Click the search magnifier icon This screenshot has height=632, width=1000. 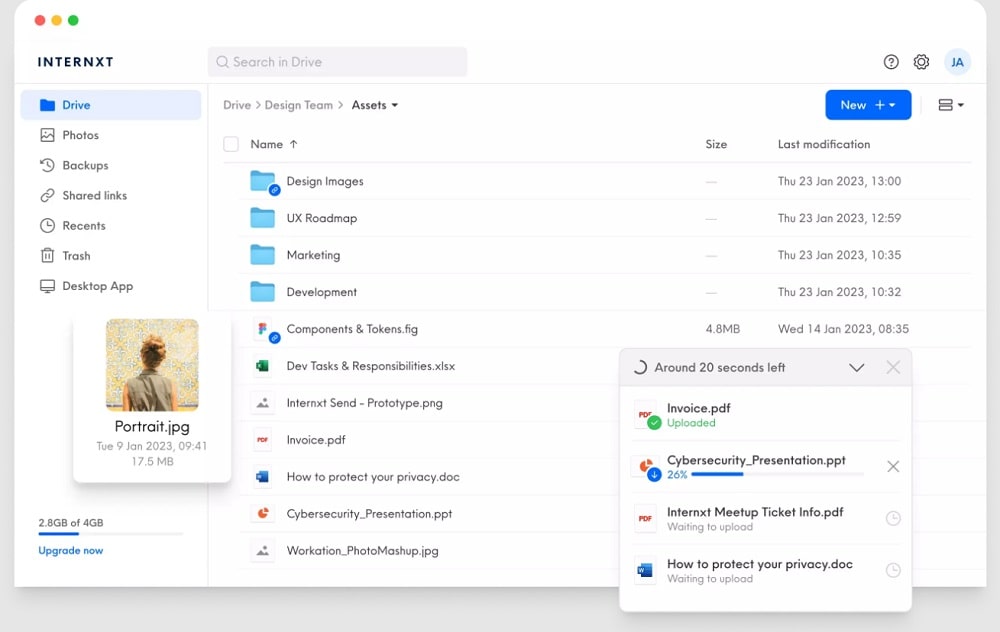pyautogui.click(x=222, y=62)
